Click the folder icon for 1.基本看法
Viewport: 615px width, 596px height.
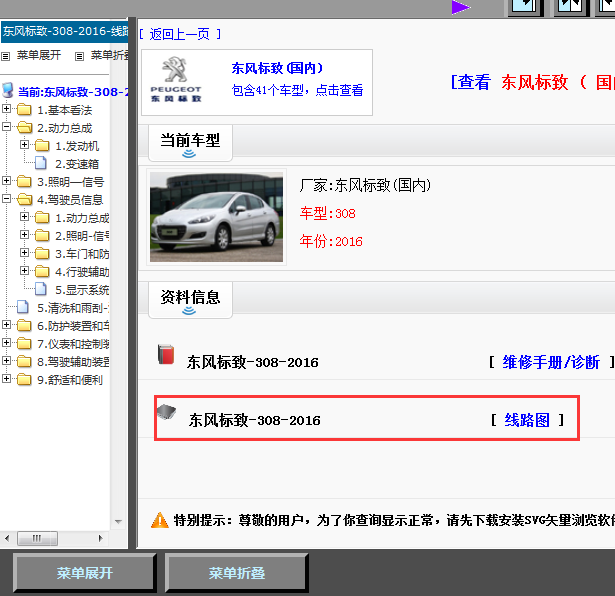tap(24, 109)
